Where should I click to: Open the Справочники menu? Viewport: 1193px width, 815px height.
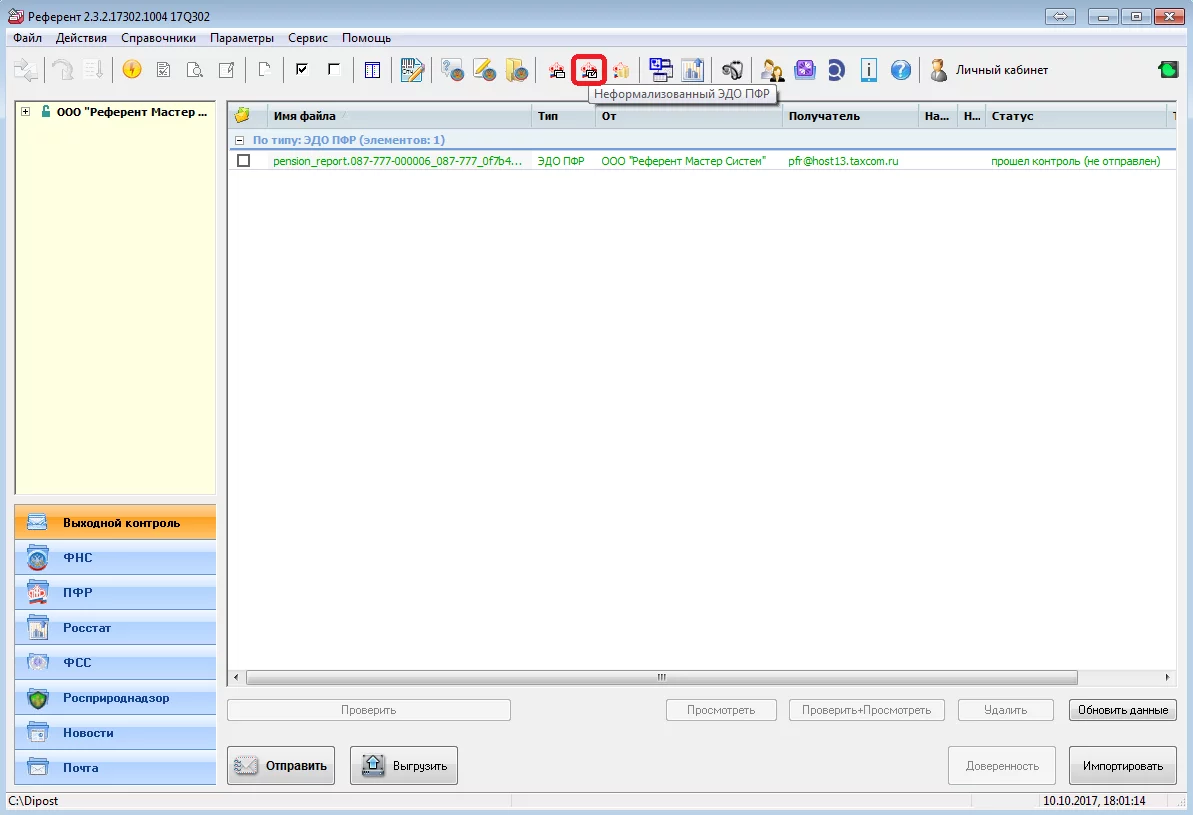(x=158, y=38)
